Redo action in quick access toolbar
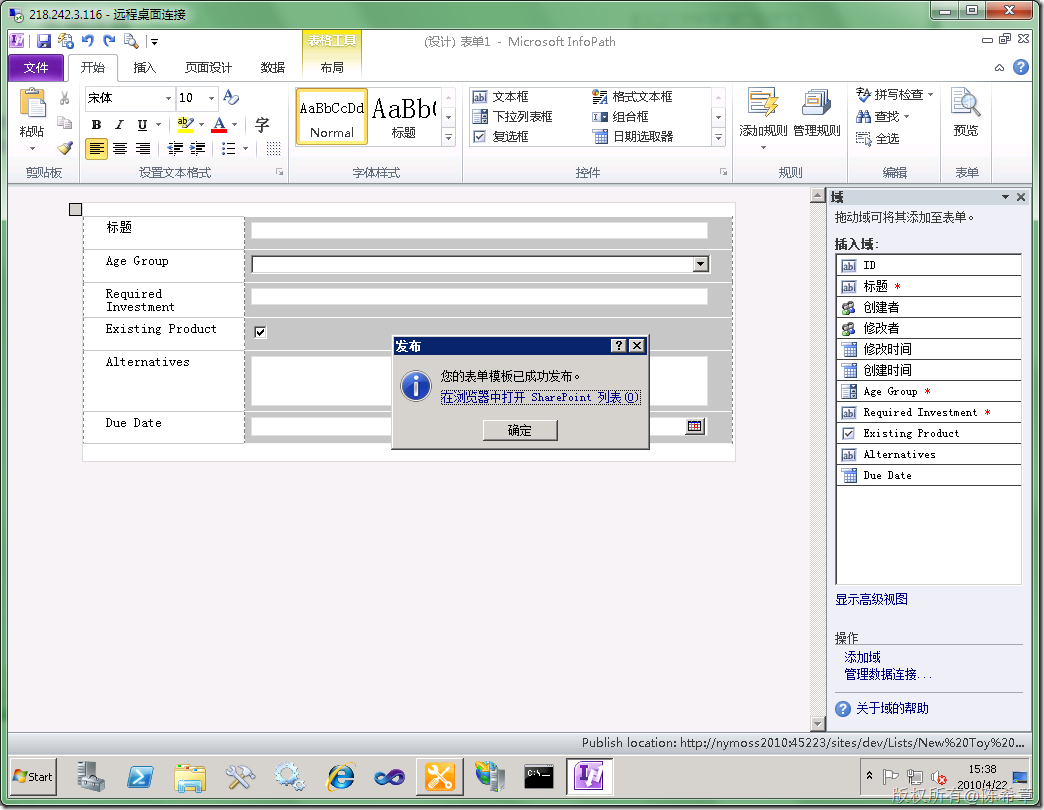 click(109, 41)
